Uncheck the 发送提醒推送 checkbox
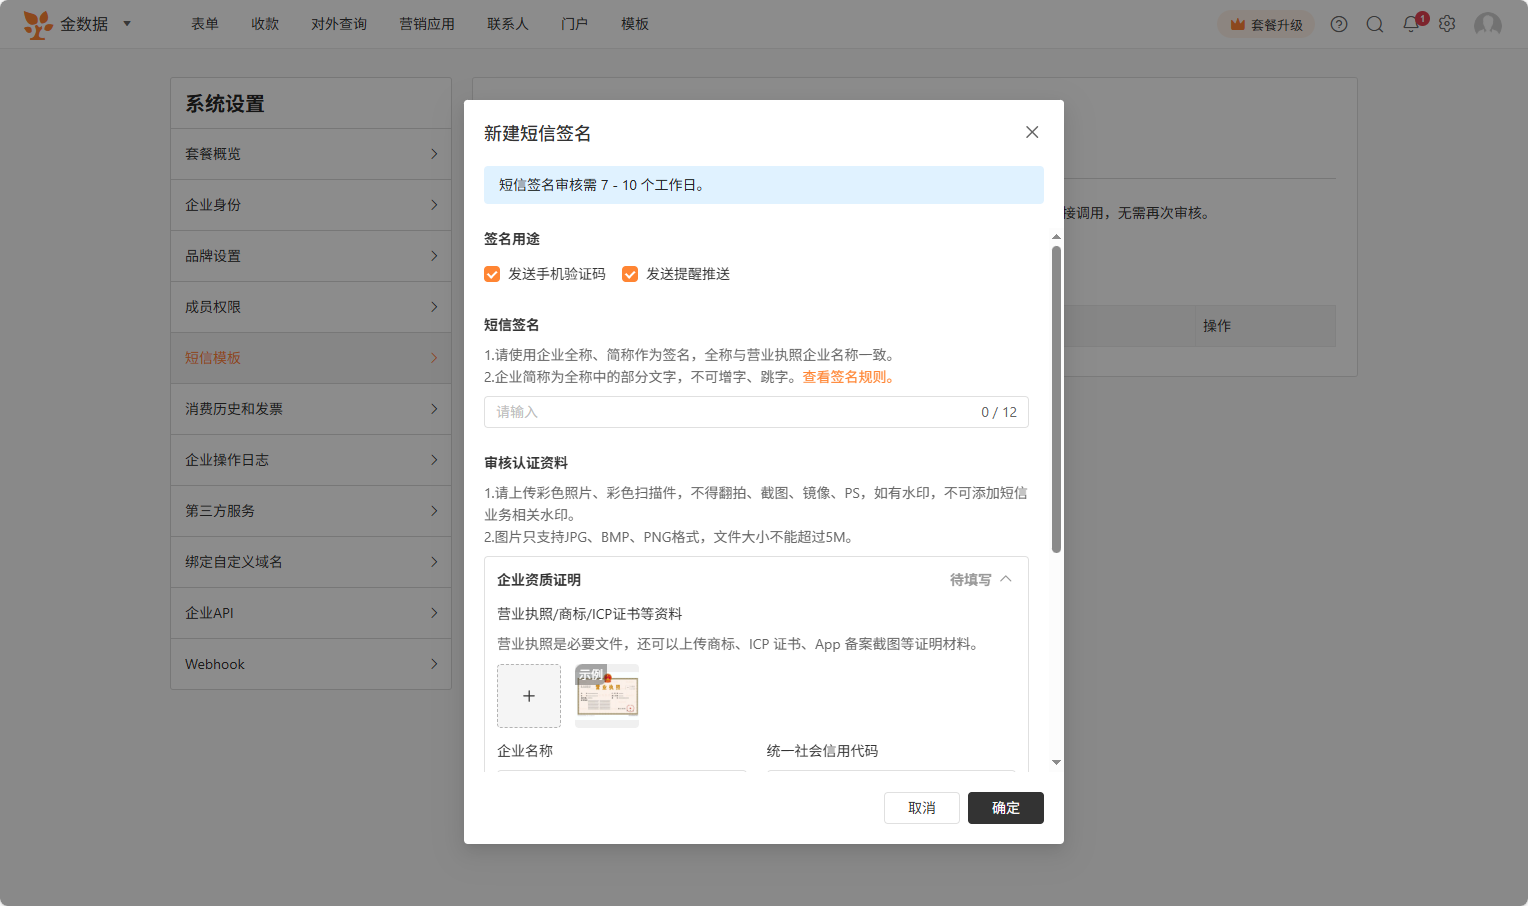Image resolution: width=1528 pixels, height=906 pixels. click(630, 274)
